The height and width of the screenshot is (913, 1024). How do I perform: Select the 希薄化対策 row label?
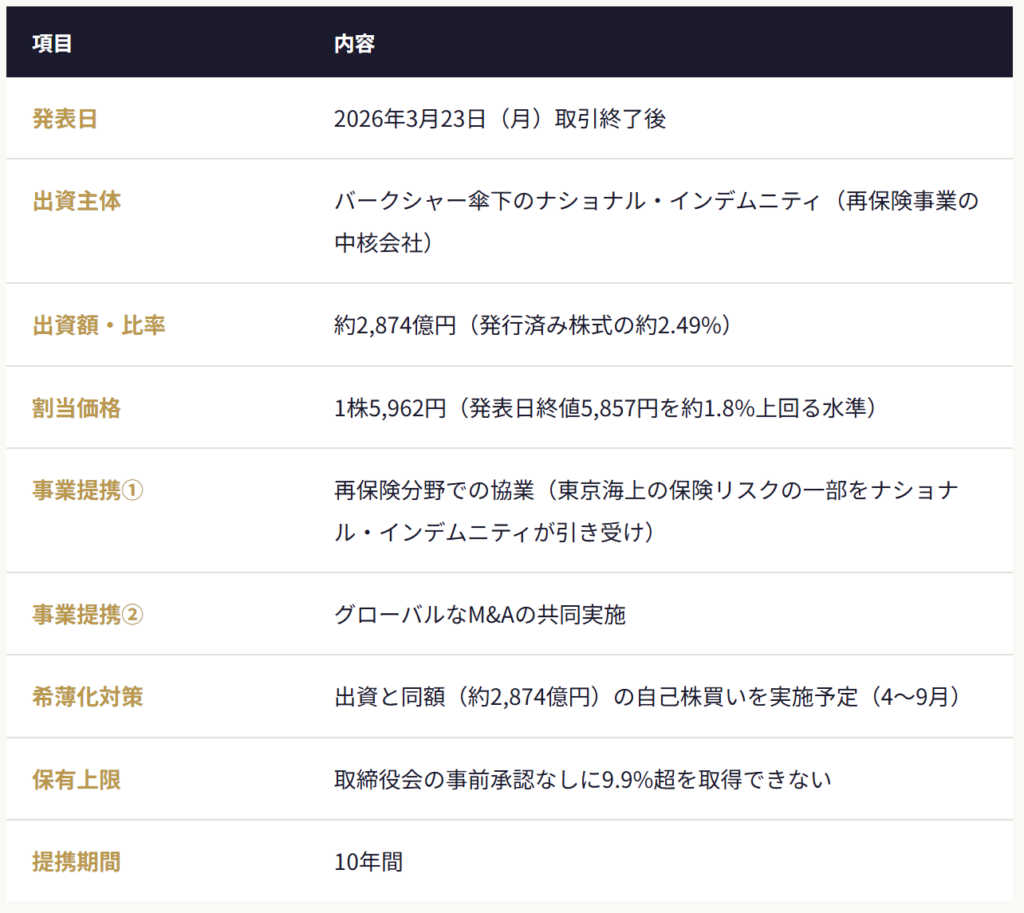point(88,696)
